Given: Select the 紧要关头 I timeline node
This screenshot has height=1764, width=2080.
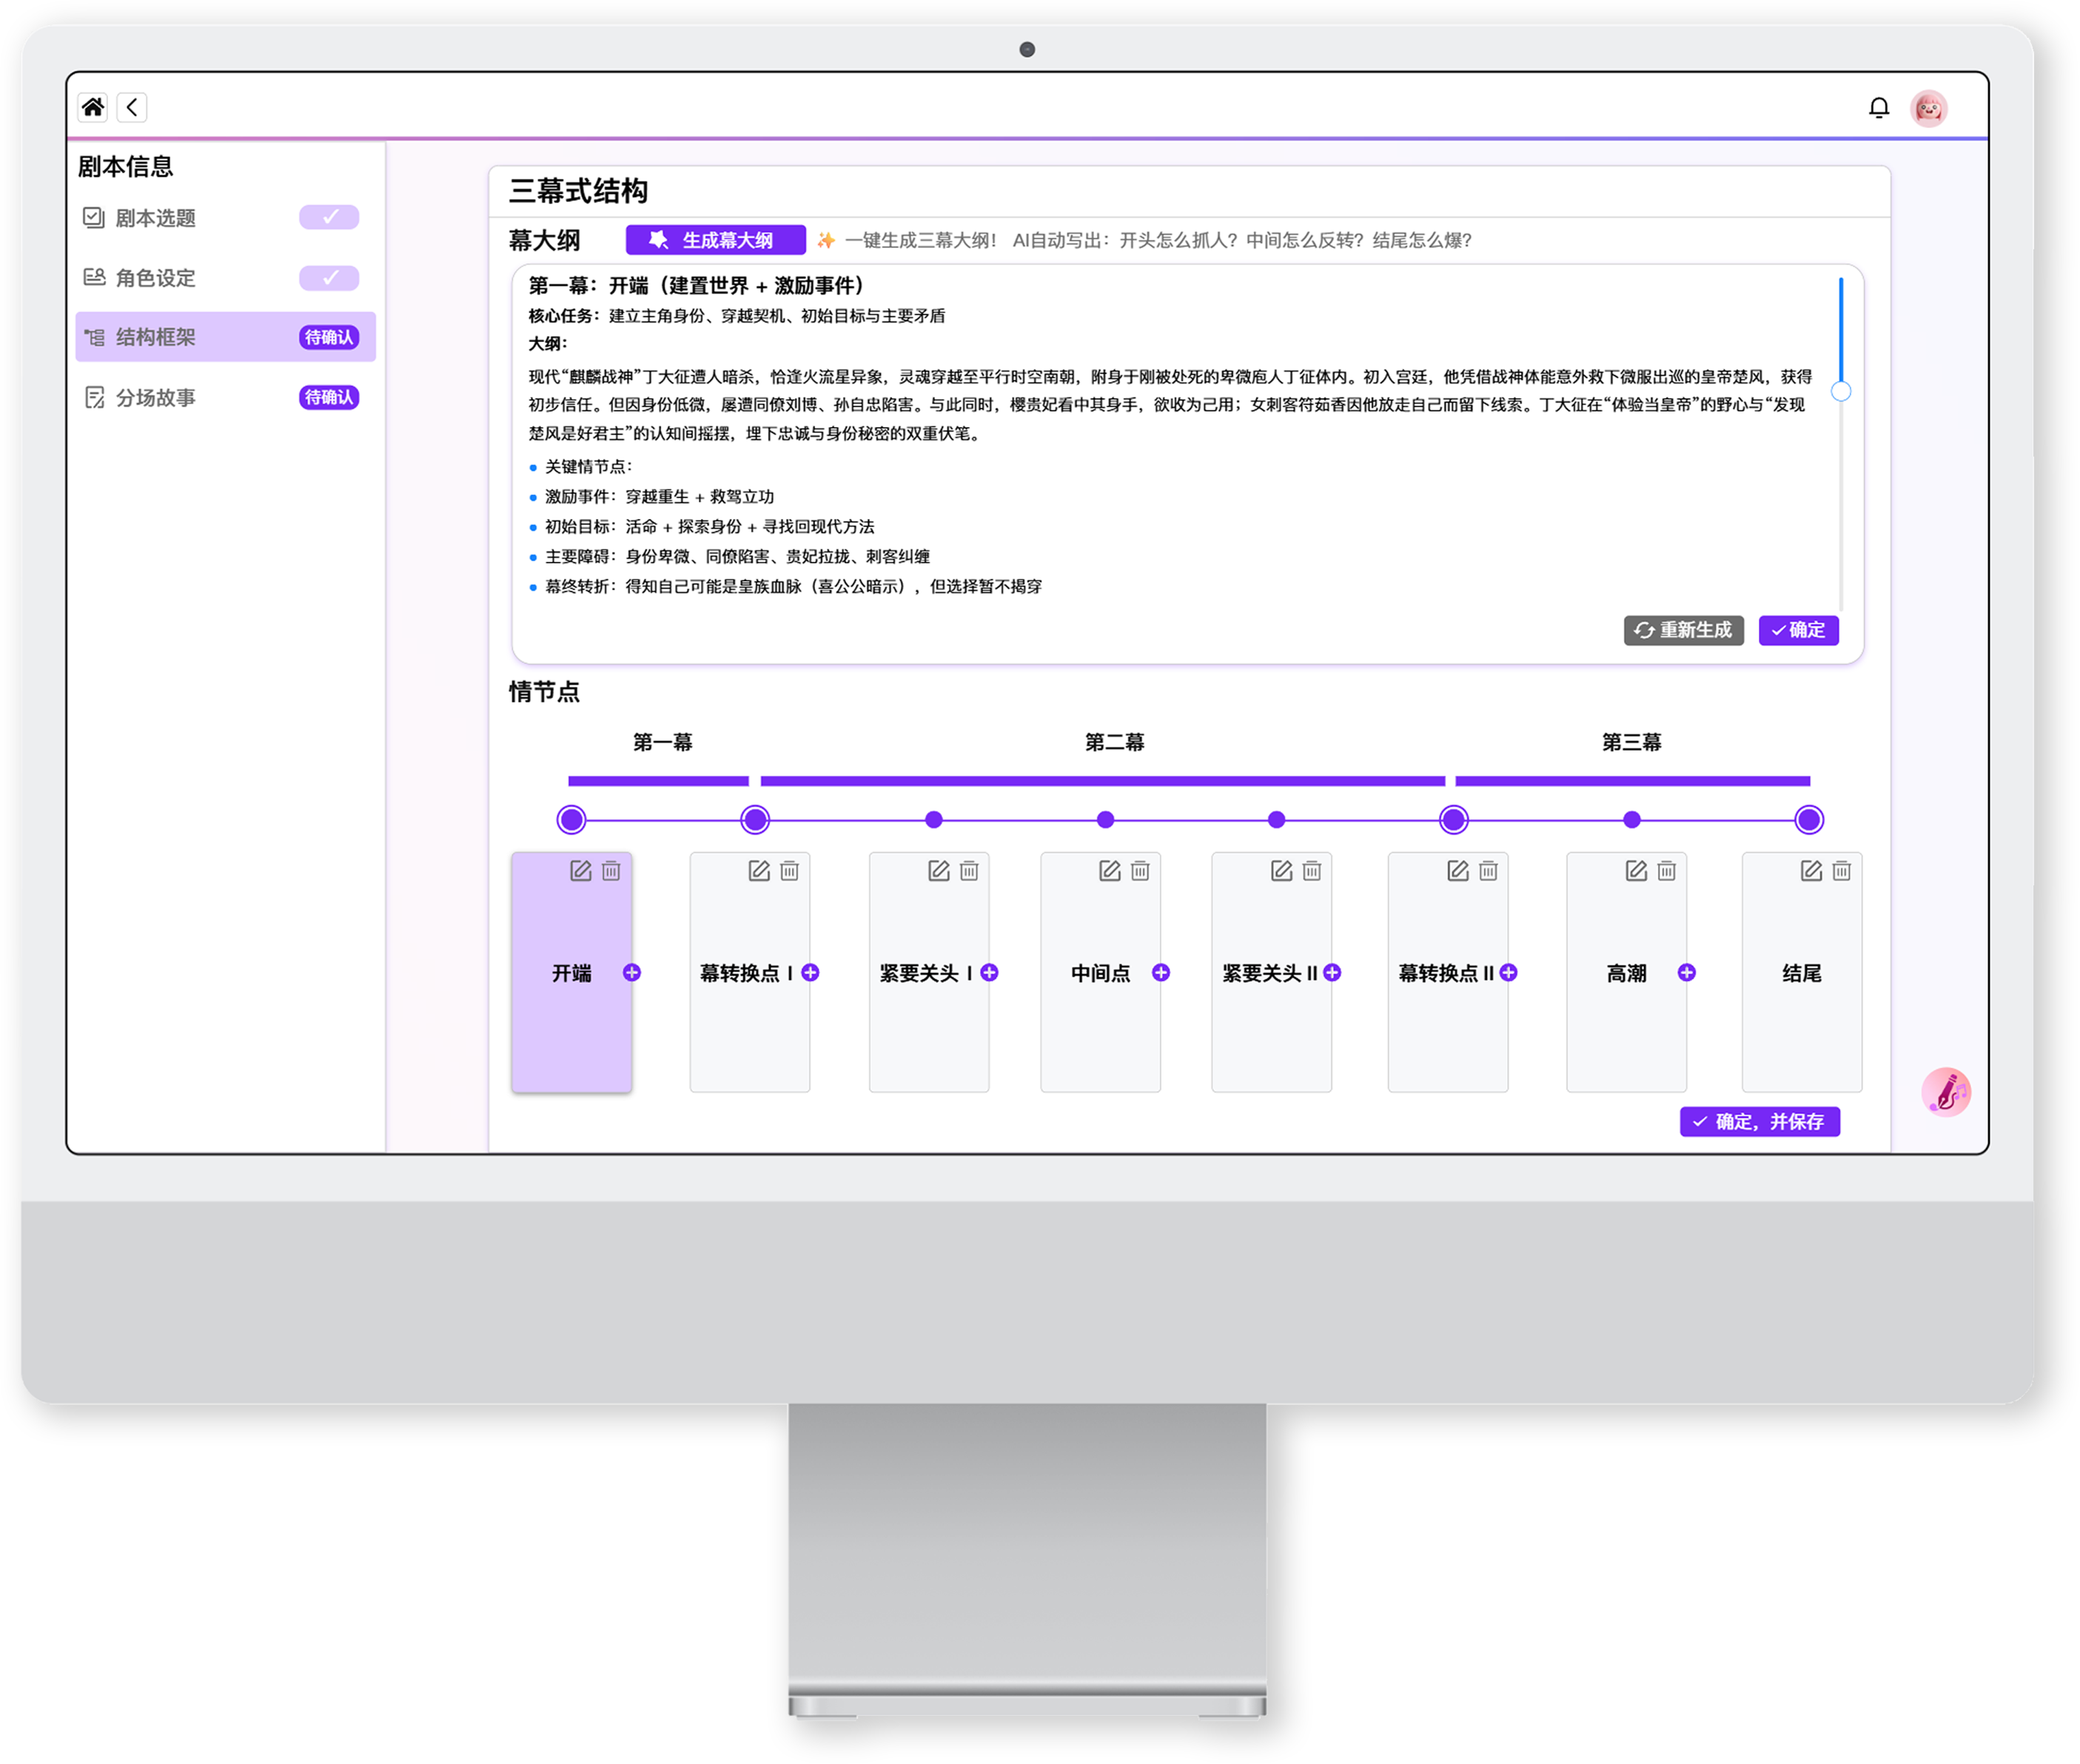Looking at the screenshot, I should click(x=934, y=820).
